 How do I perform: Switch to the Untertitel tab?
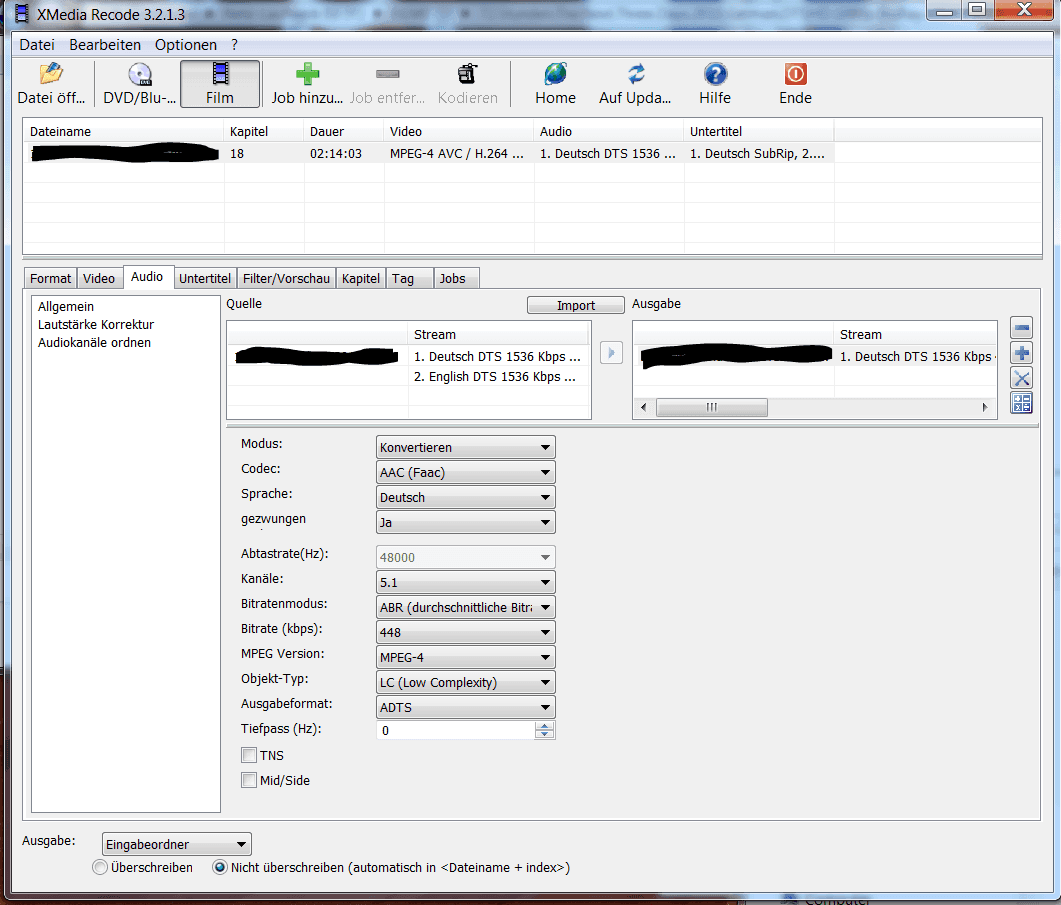(205, 278)
